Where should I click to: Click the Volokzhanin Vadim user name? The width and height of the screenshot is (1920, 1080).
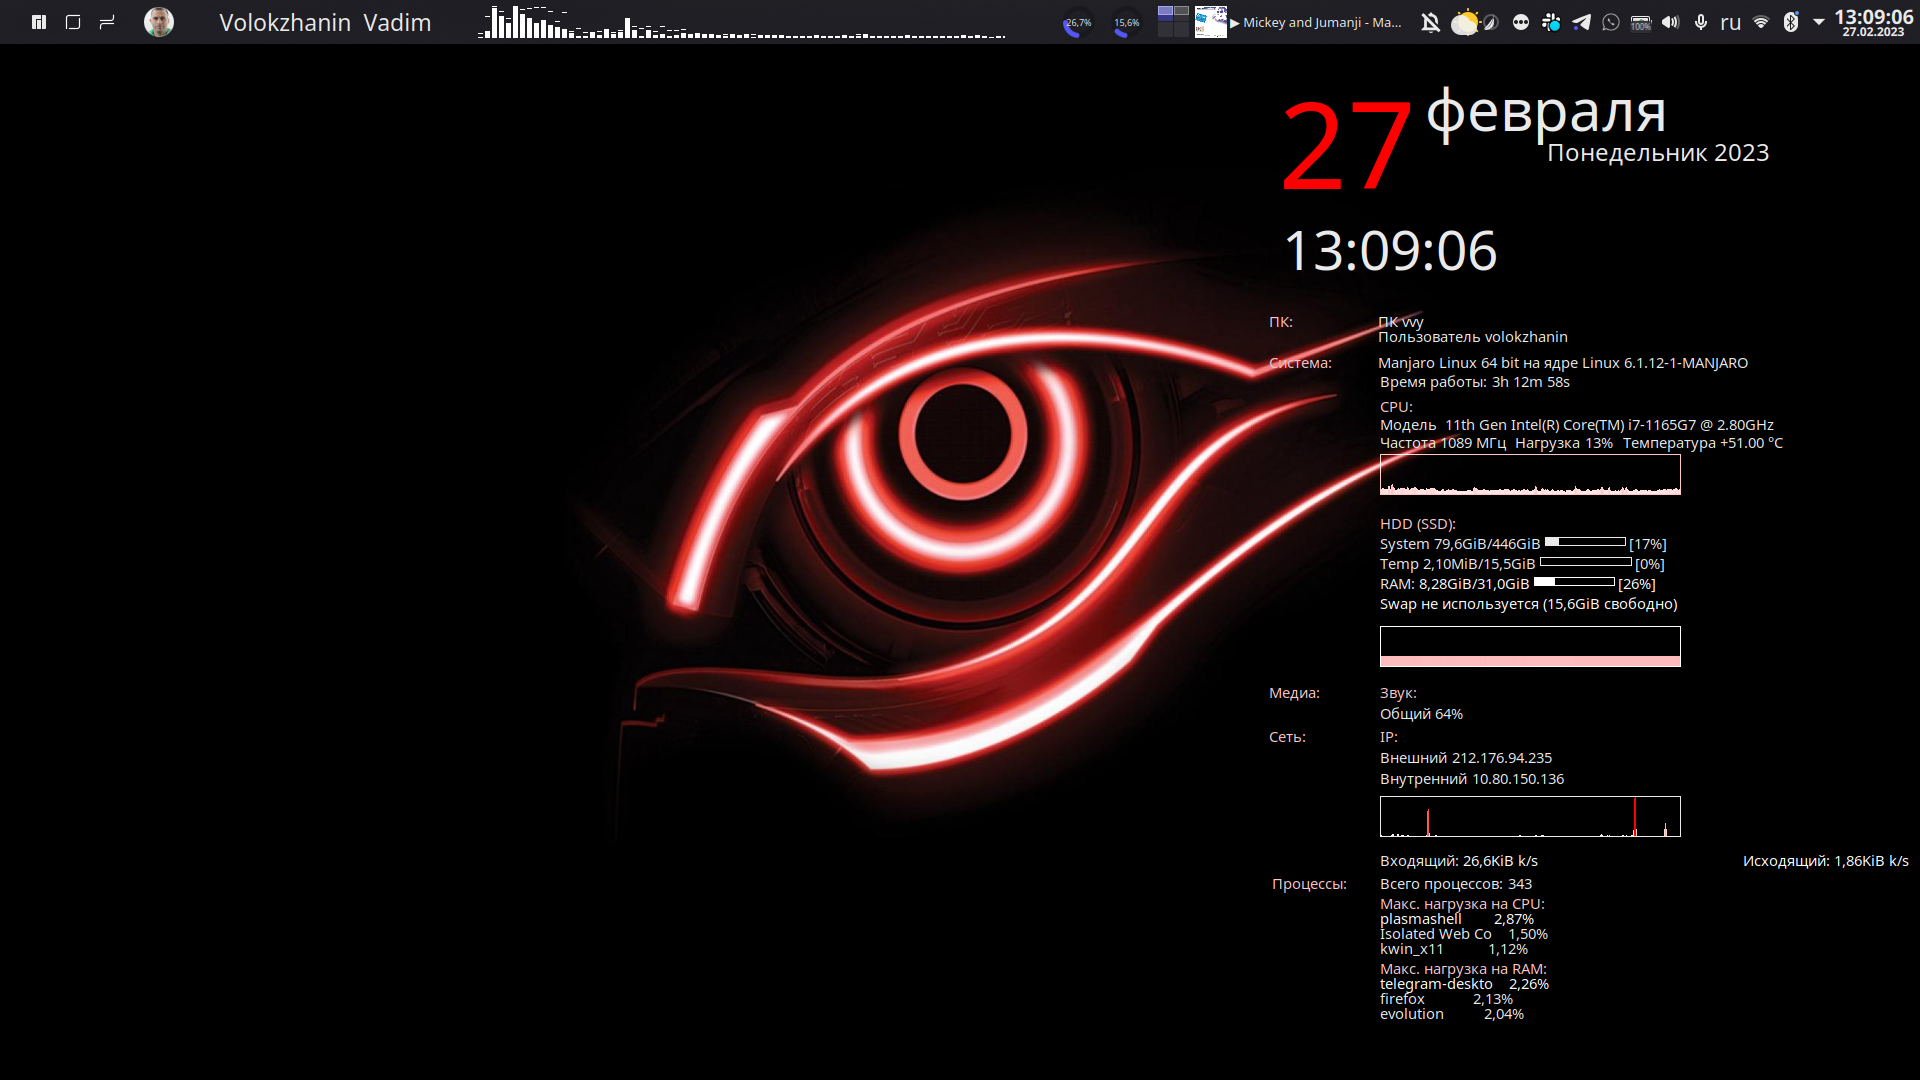(x=325, y=22)
